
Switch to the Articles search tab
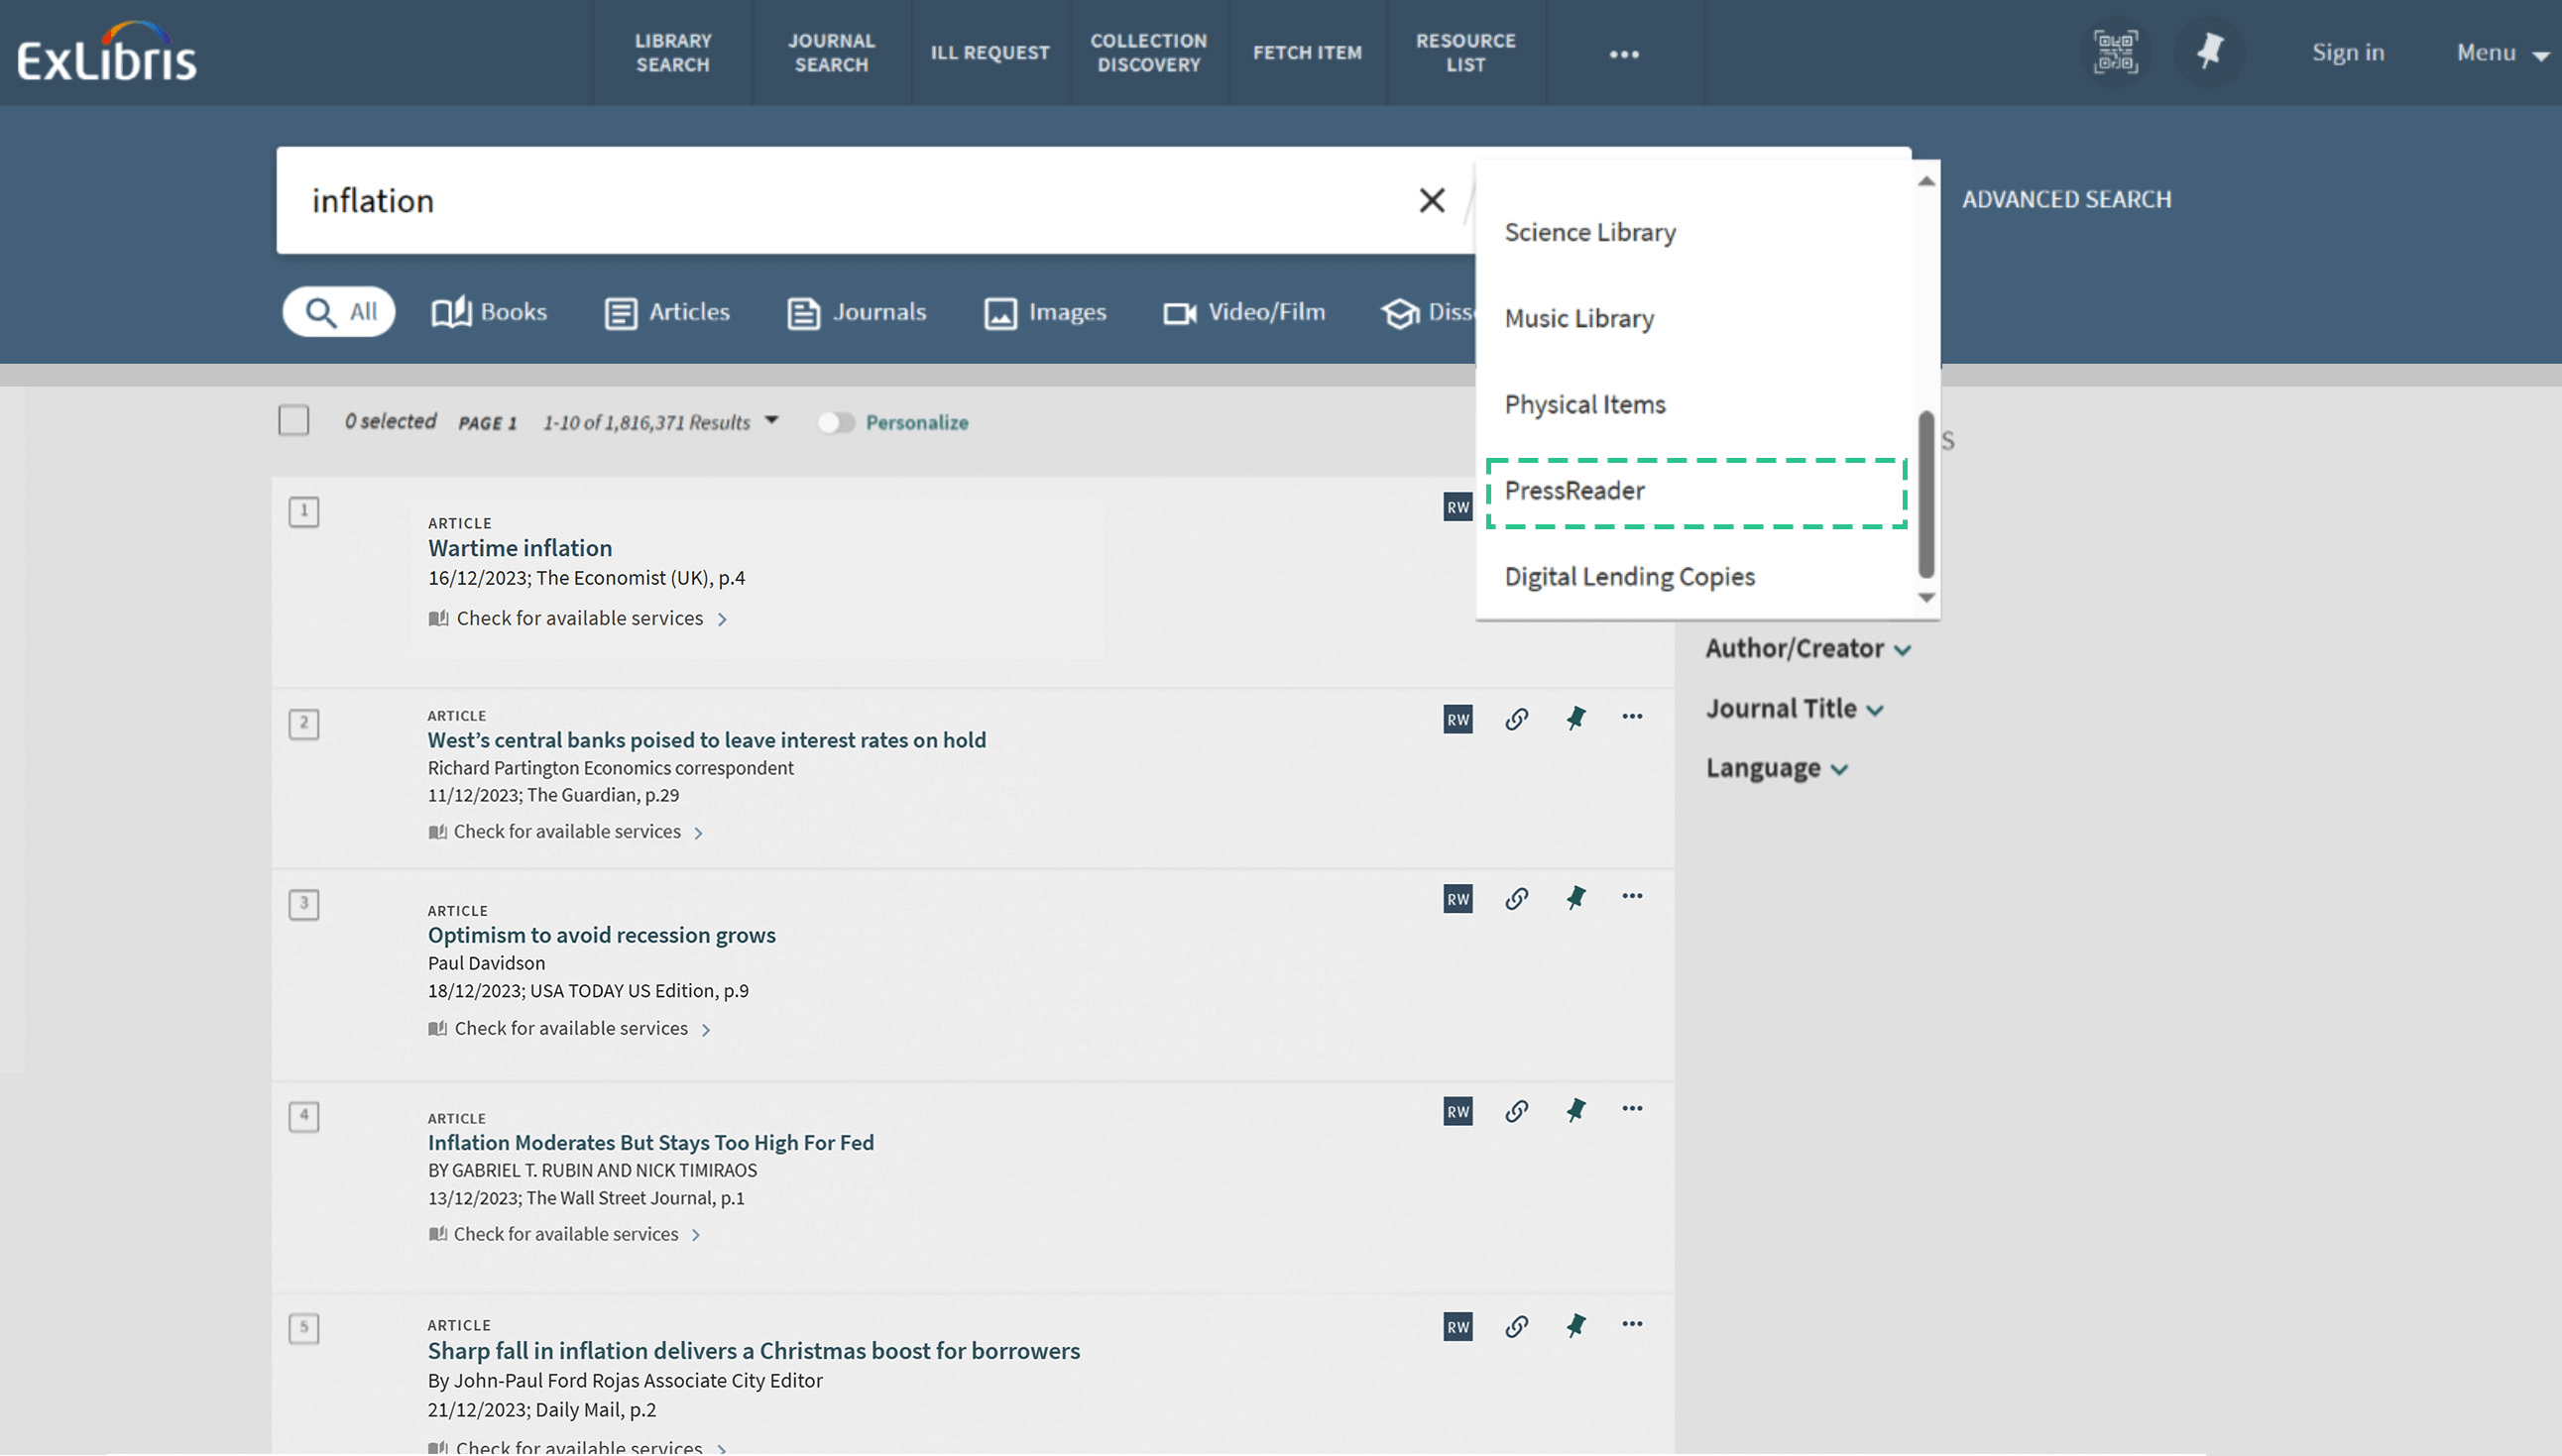click(x=666, y=311)
